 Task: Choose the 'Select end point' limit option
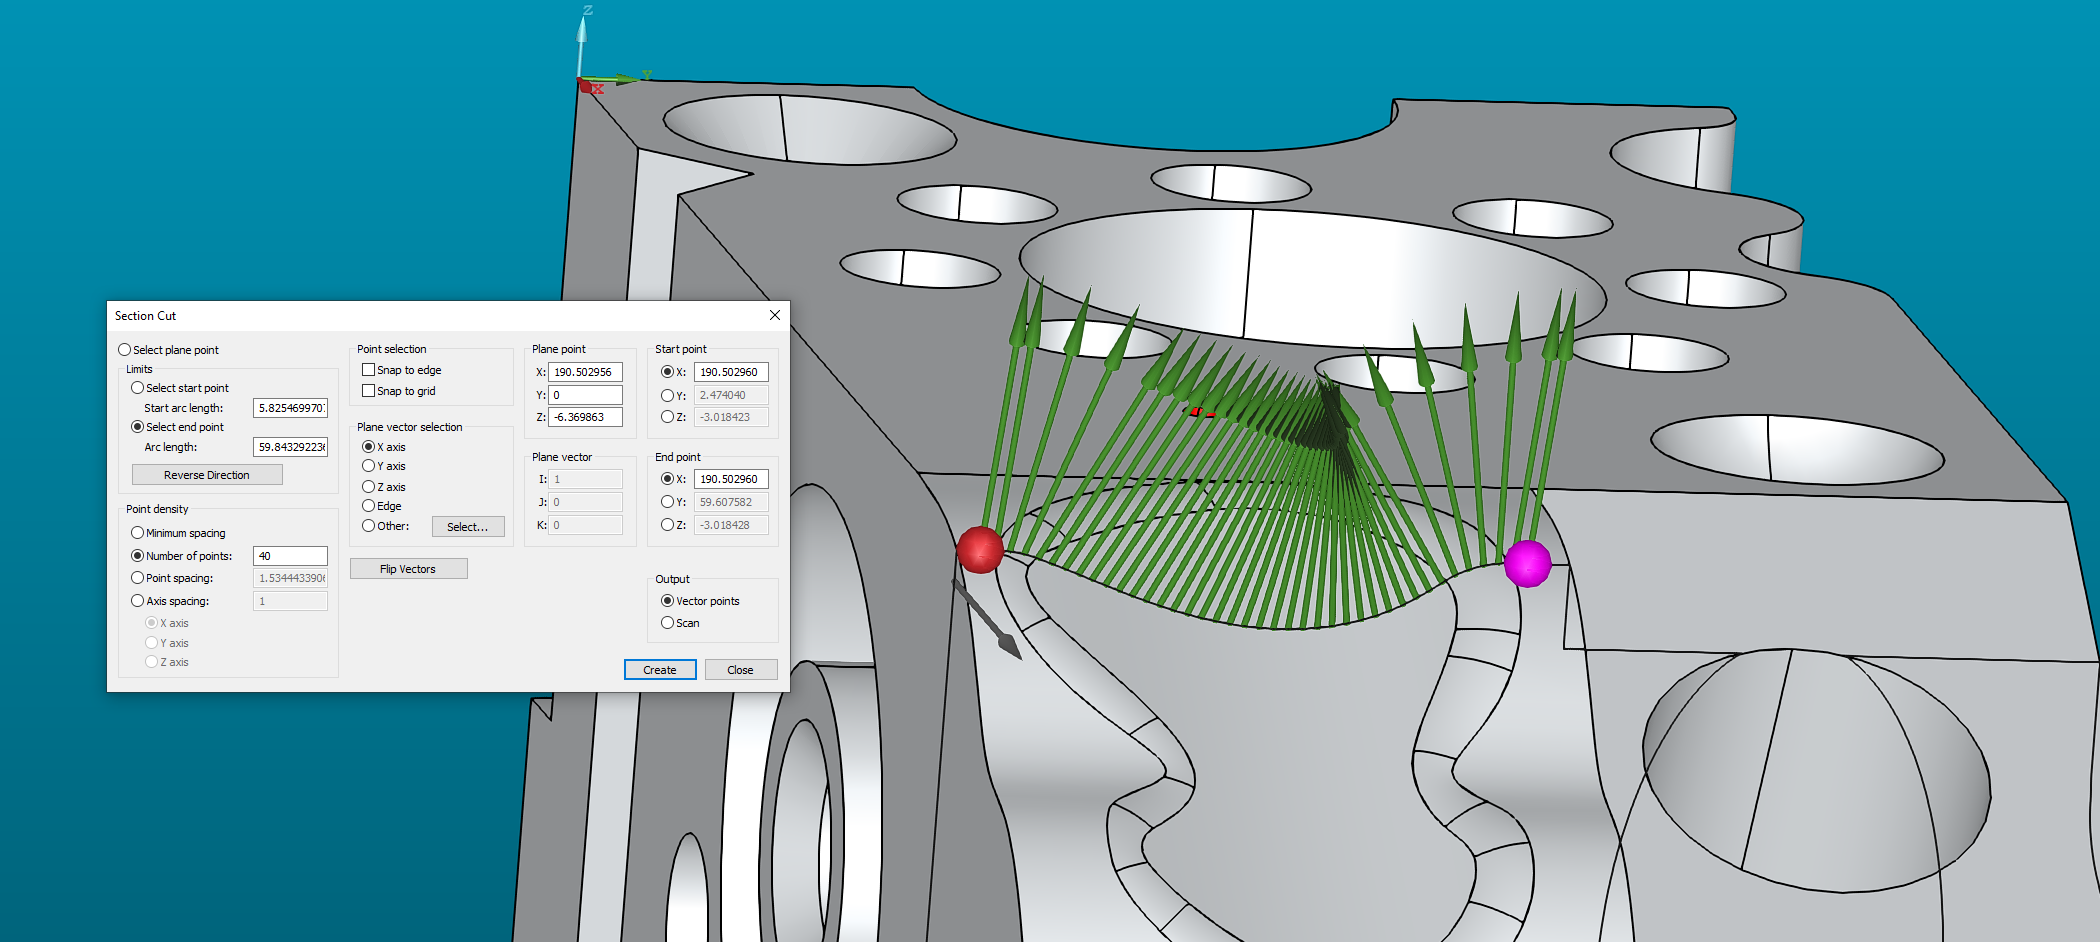tap(137, 427)
